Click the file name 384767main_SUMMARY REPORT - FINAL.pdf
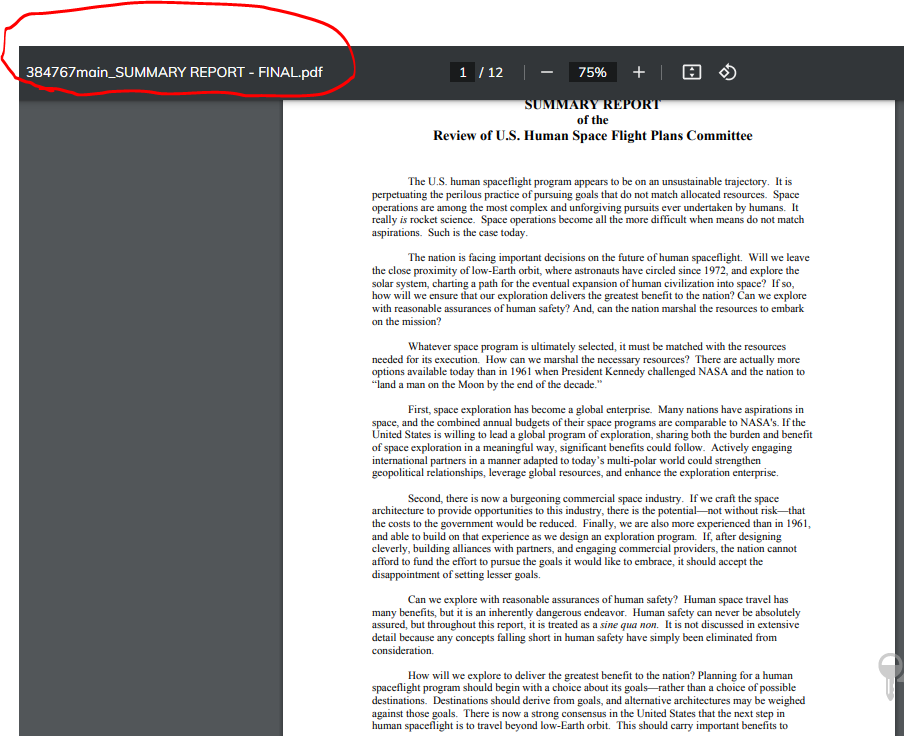This screenshot has height=737, width=905. click(174, 72)
